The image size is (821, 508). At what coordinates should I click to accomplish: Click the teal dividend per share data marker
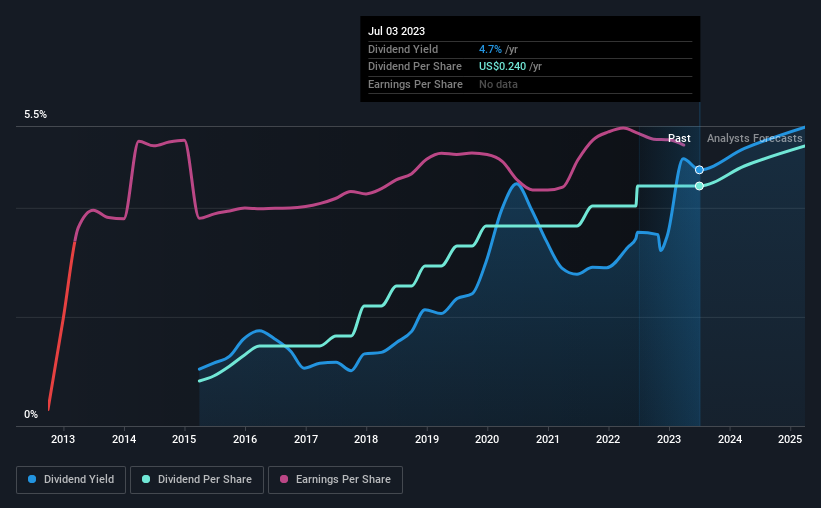[699, 186]
